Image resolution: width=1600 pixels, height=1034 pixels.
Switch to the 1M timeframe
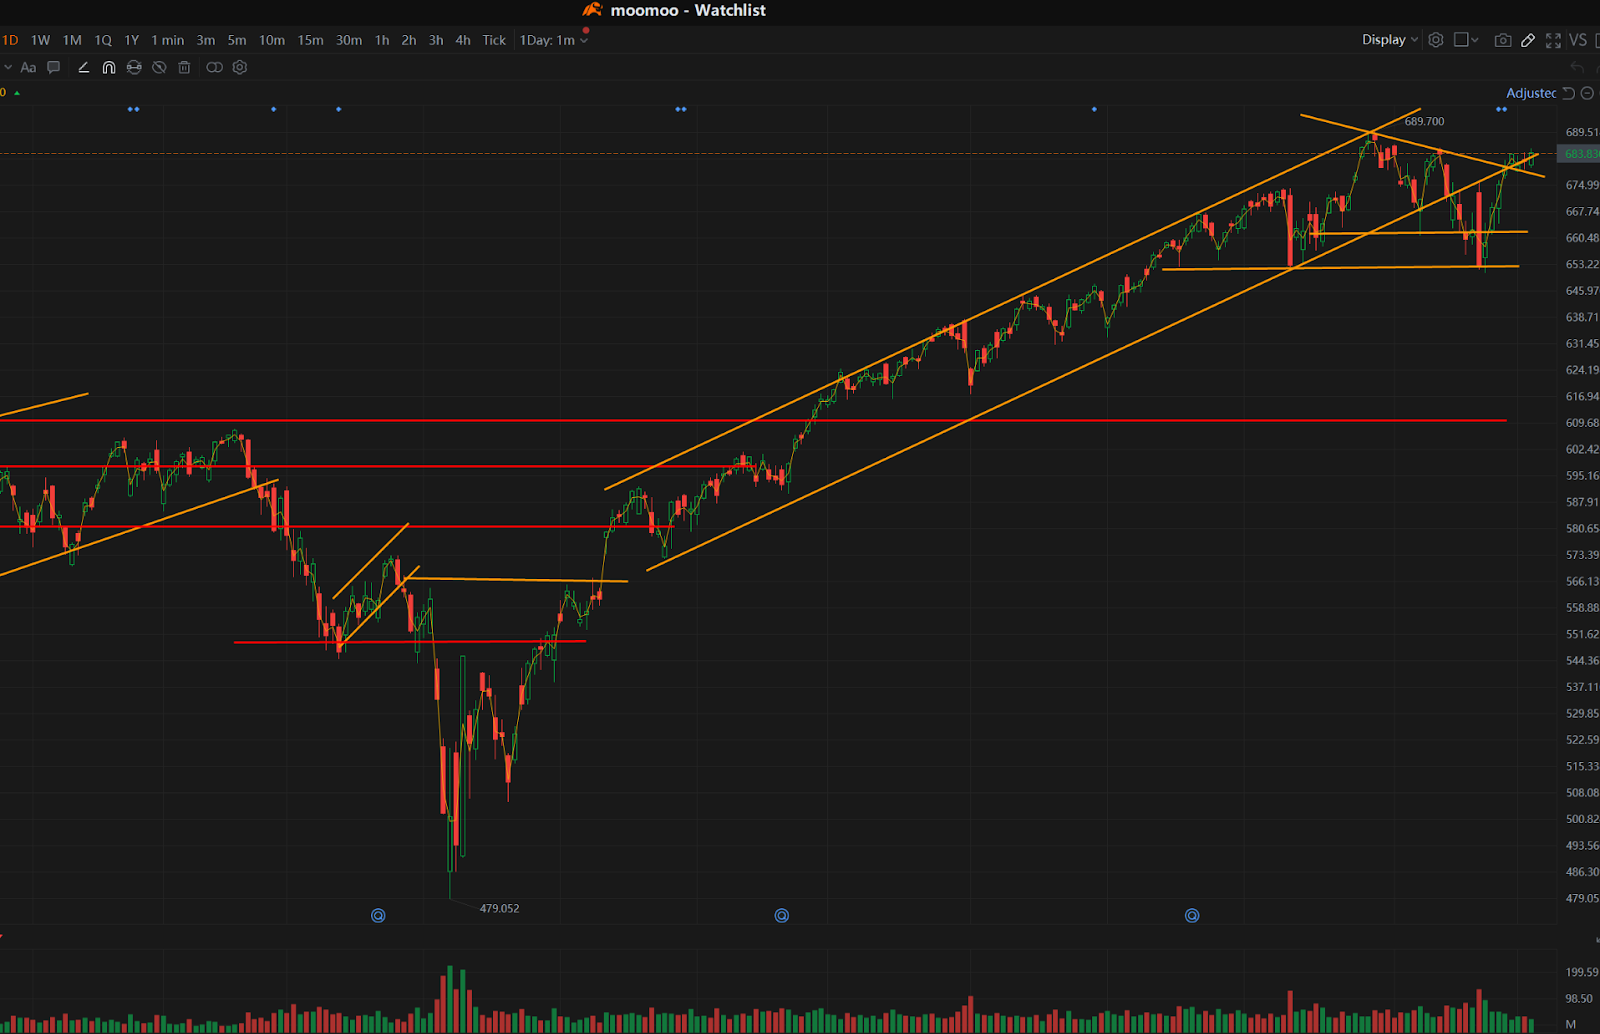[x=72, y=40]
